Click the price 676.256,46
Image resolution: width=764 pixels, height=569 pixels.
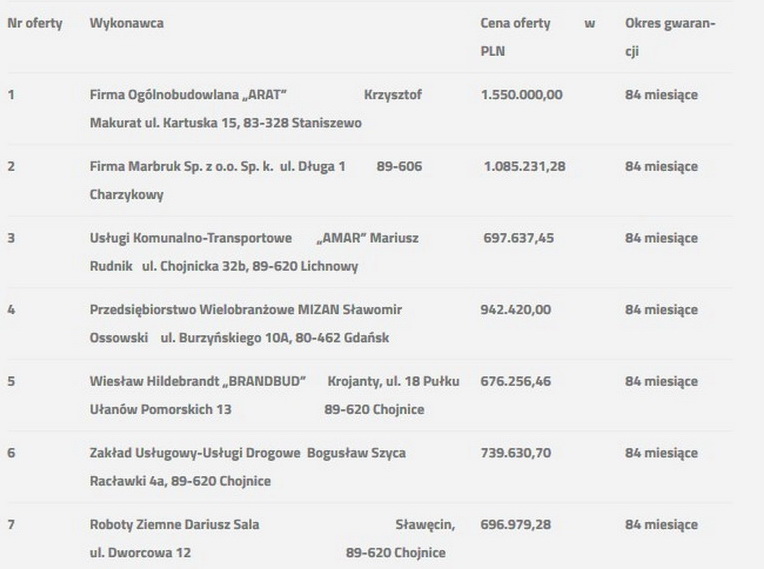516,382
